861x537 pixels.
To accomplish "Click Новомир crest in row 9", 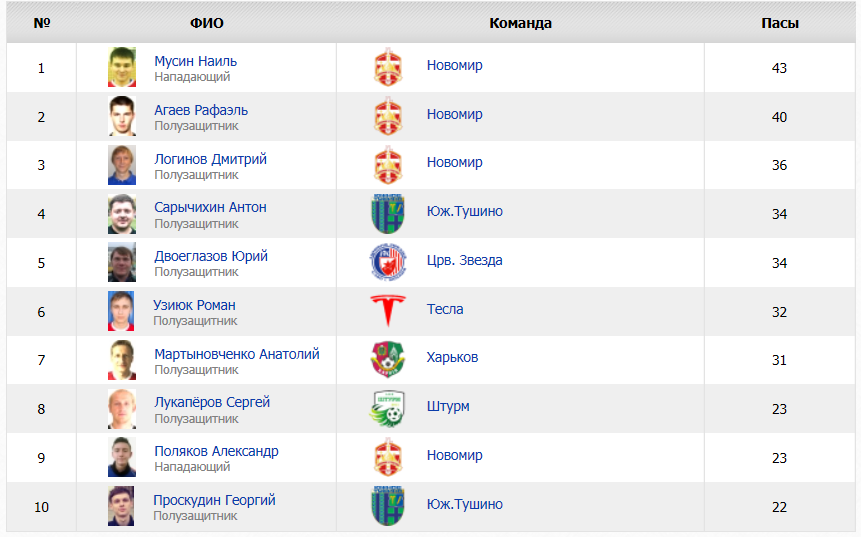I will [388, 457].
